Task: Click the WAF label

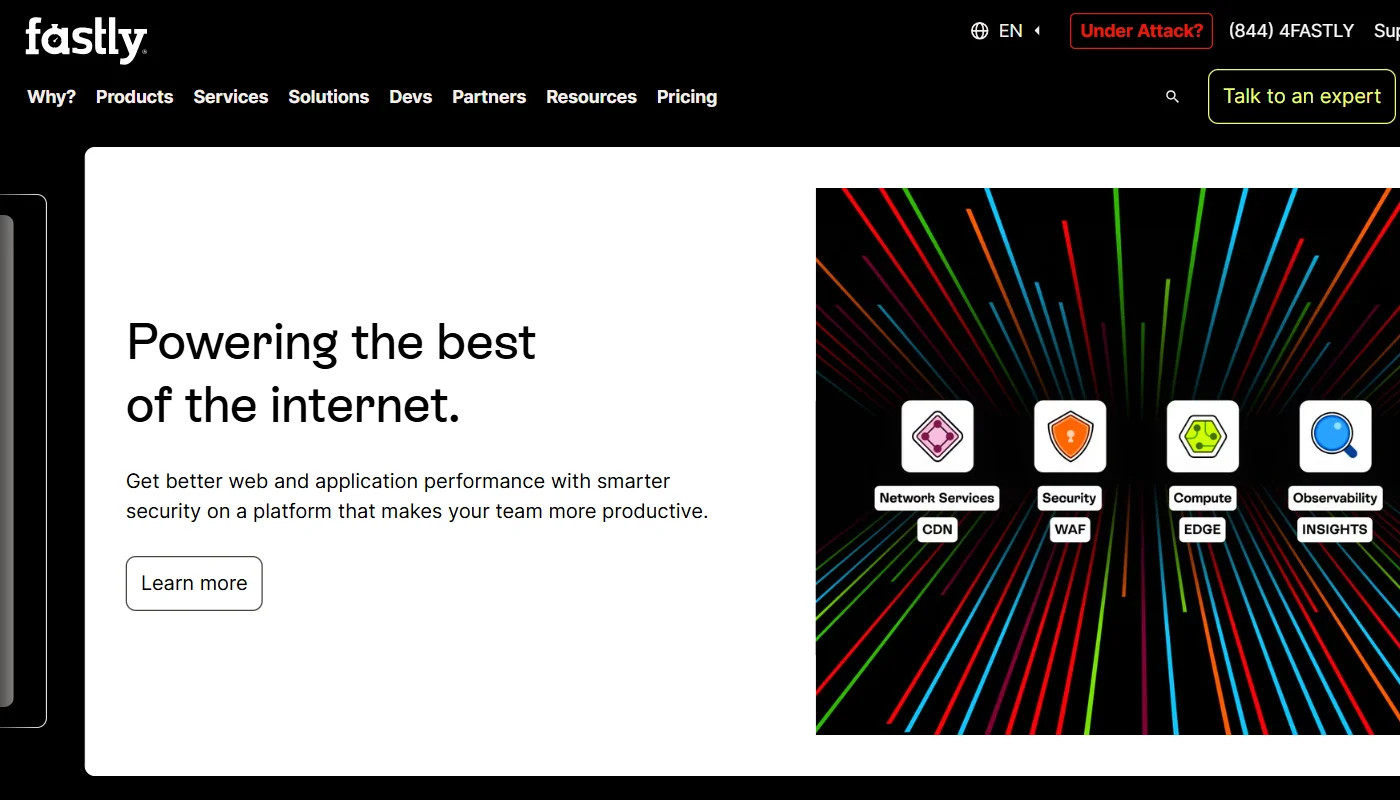Action: pos(1070,529)
